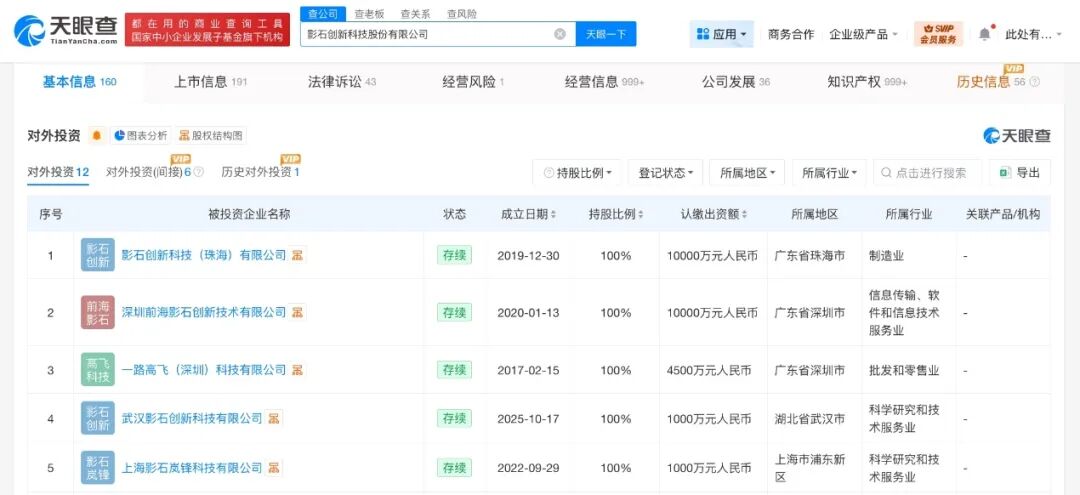Open equity chart icon for 影石创新科技（珠海）有限公司
The image size is (1080, 495).
pyautogui.click(x=298, y=255)
